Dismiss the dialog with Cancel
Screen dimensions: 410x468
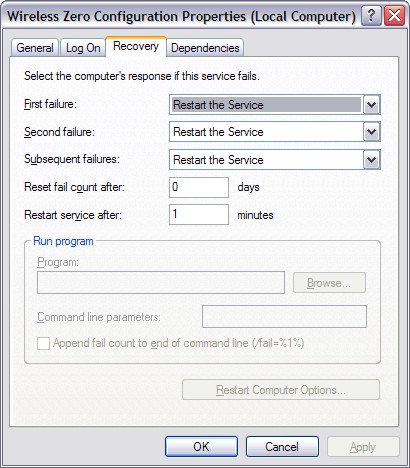282,447
